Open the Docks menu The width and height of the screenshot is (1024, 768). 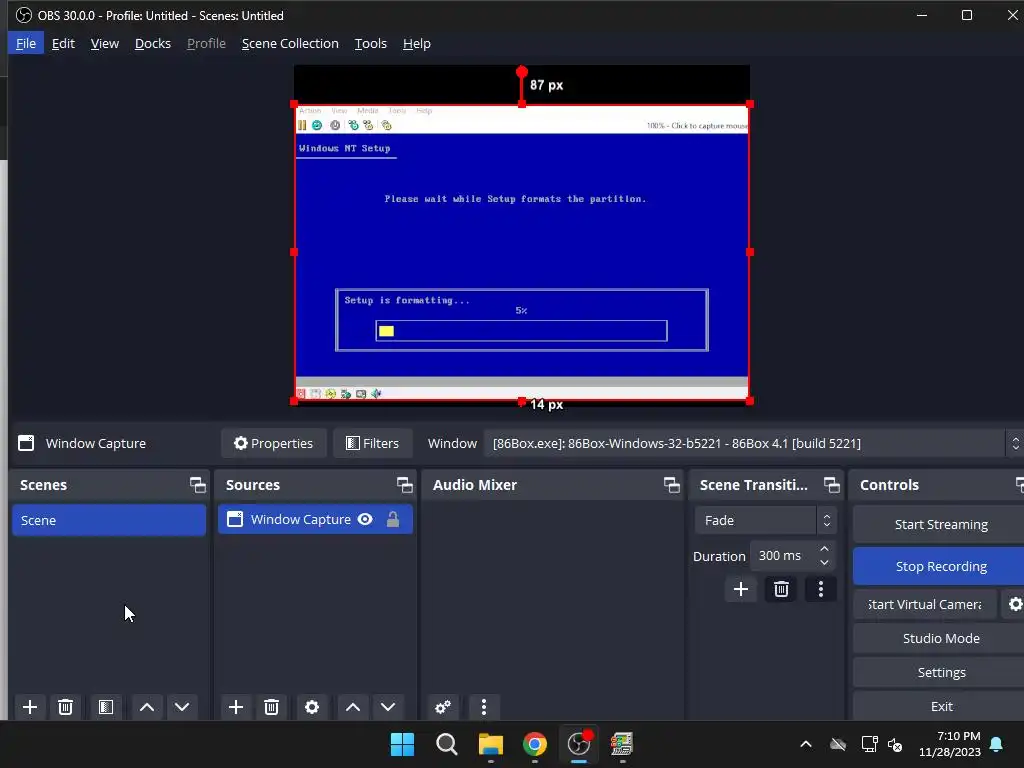point(153,43)
